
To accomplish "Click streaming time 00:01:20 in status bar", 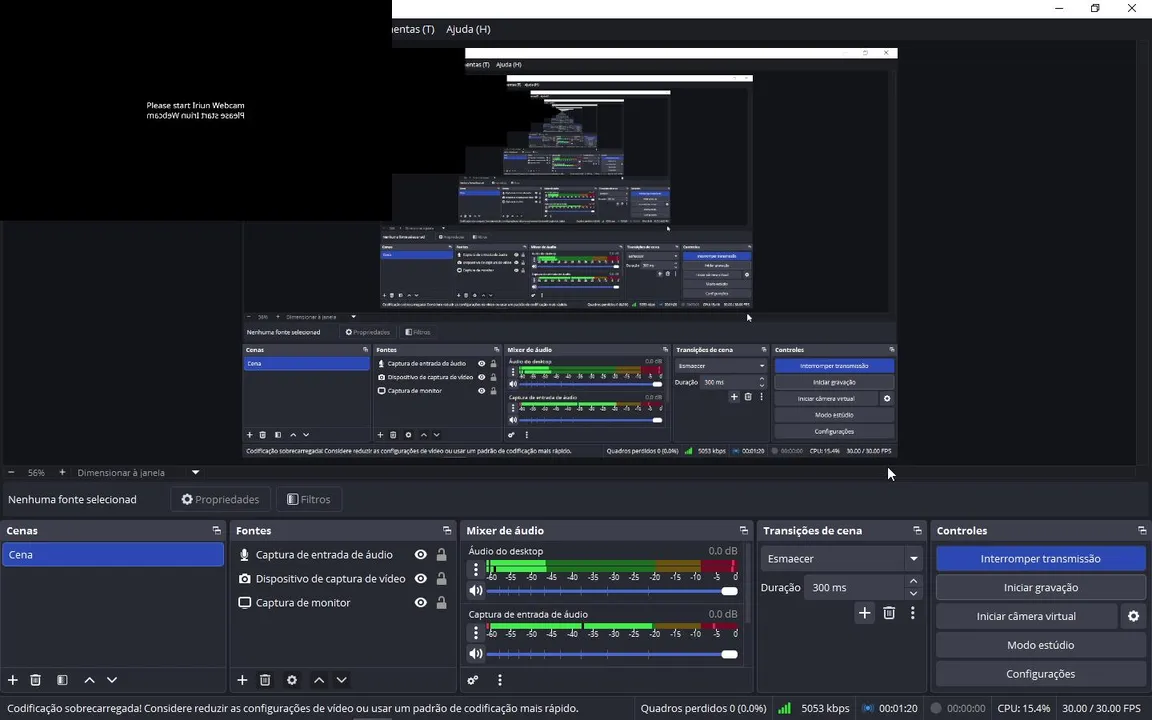I will point(898,708).
